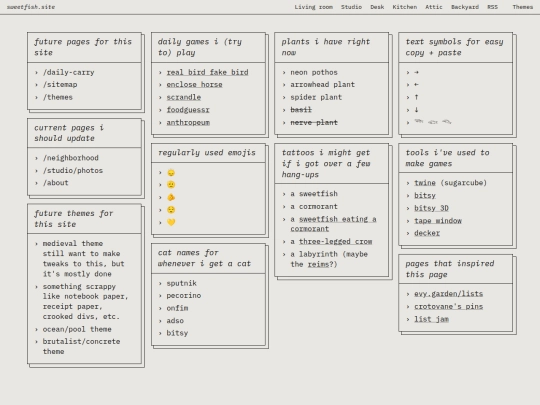This screenshot has height=405, width=540.
Task: Visit the tape window link
Action: pos(438,221)
